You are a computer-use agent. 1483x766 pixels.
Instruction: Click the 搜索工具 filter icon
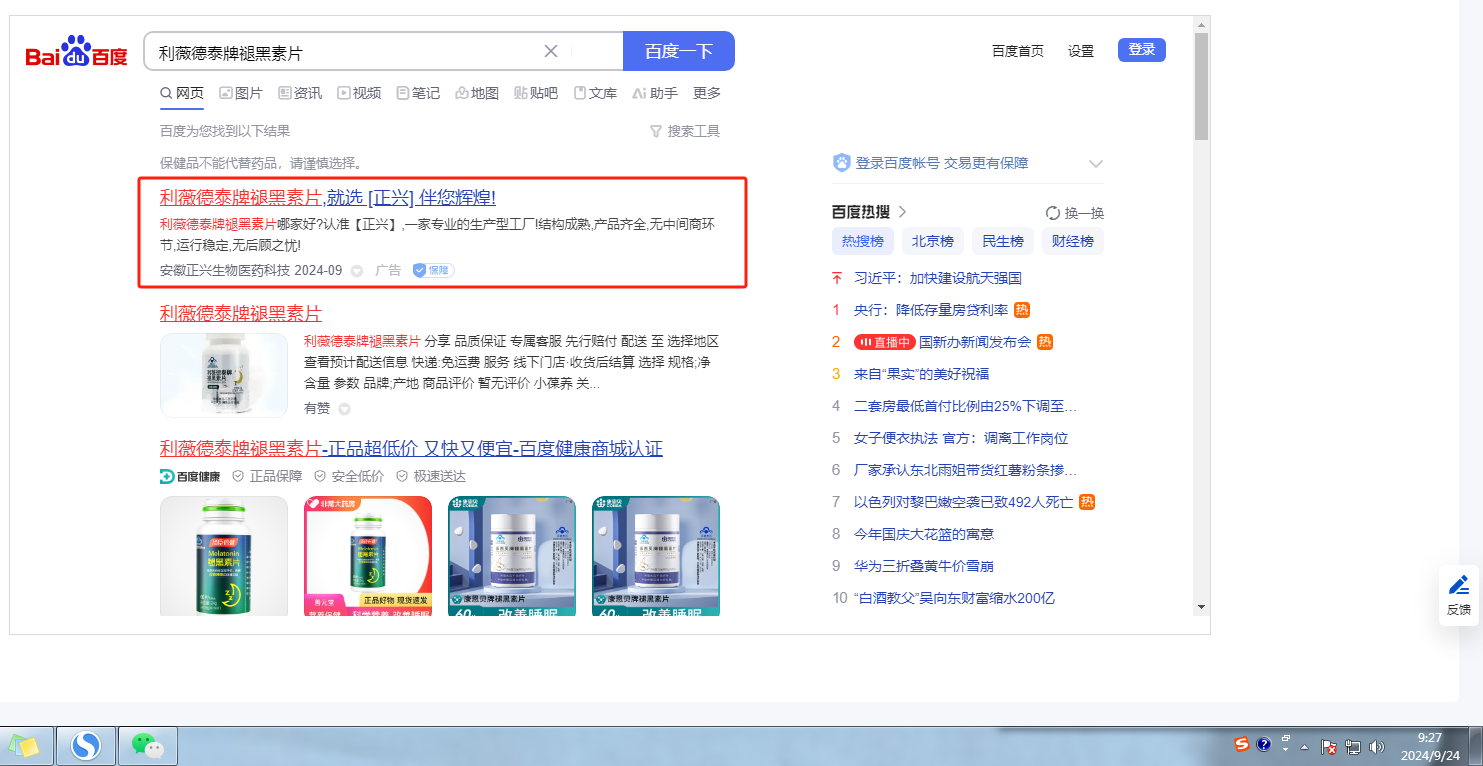(x=656, y=131)
